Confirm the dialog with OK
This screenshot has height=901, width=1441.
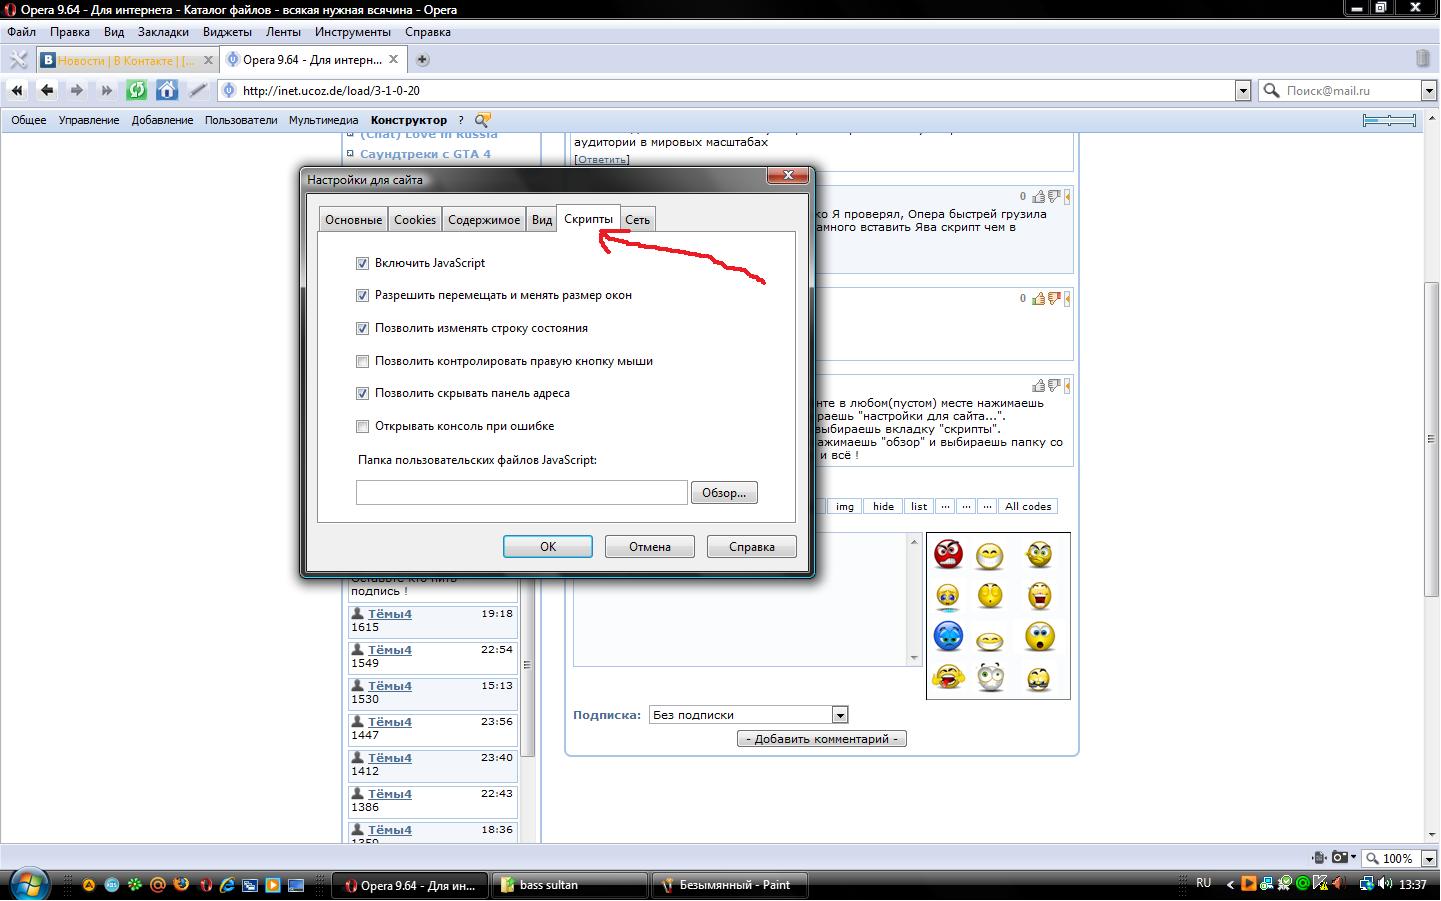[x=548, y=547]
